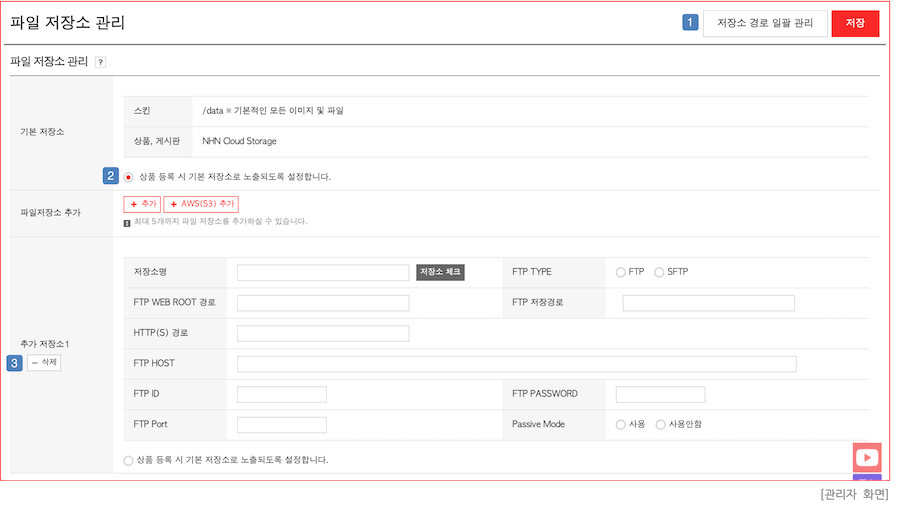900x513 pixels.
Task: Select the FTP type radio button
Action: pos(621,272)
